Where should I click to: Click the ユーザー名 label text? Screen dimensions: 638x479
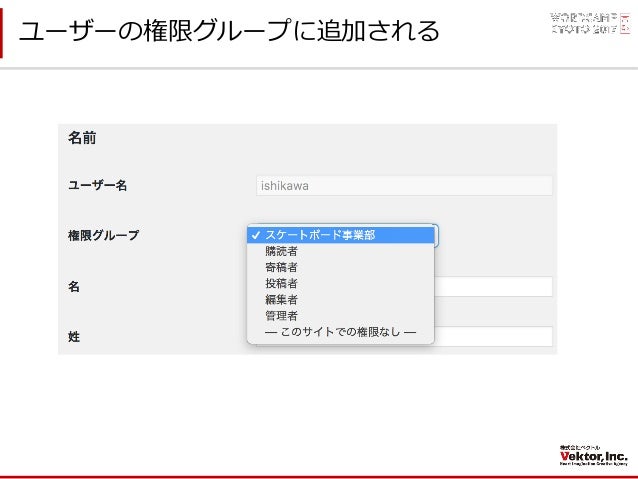click(98, 186)
